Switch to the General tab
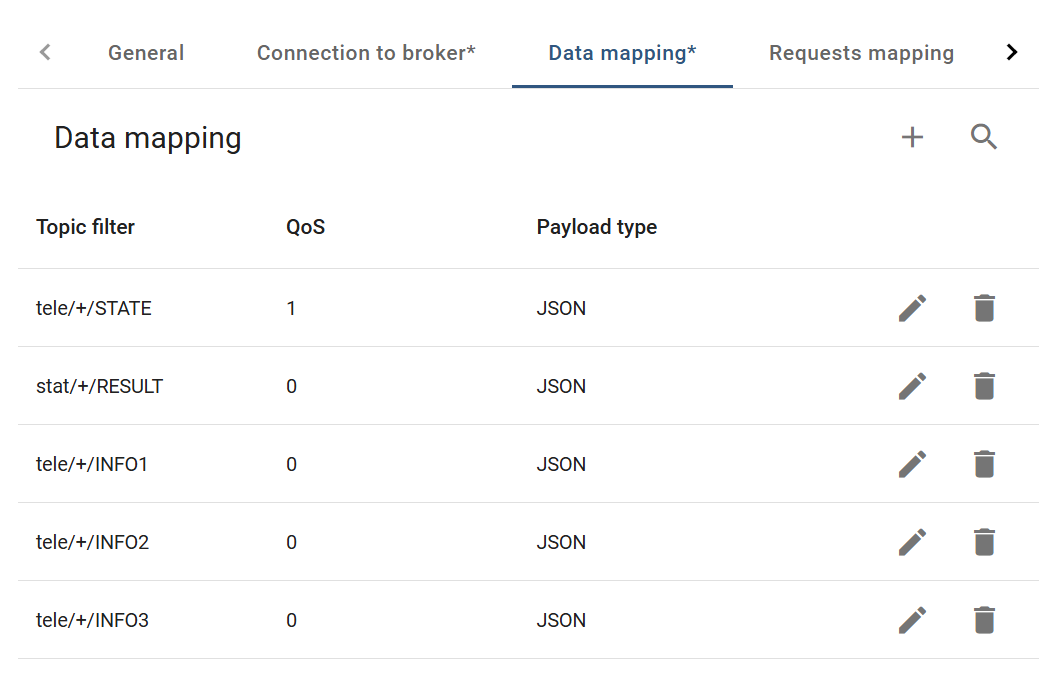1053x688 pixels. click(146, 53)
